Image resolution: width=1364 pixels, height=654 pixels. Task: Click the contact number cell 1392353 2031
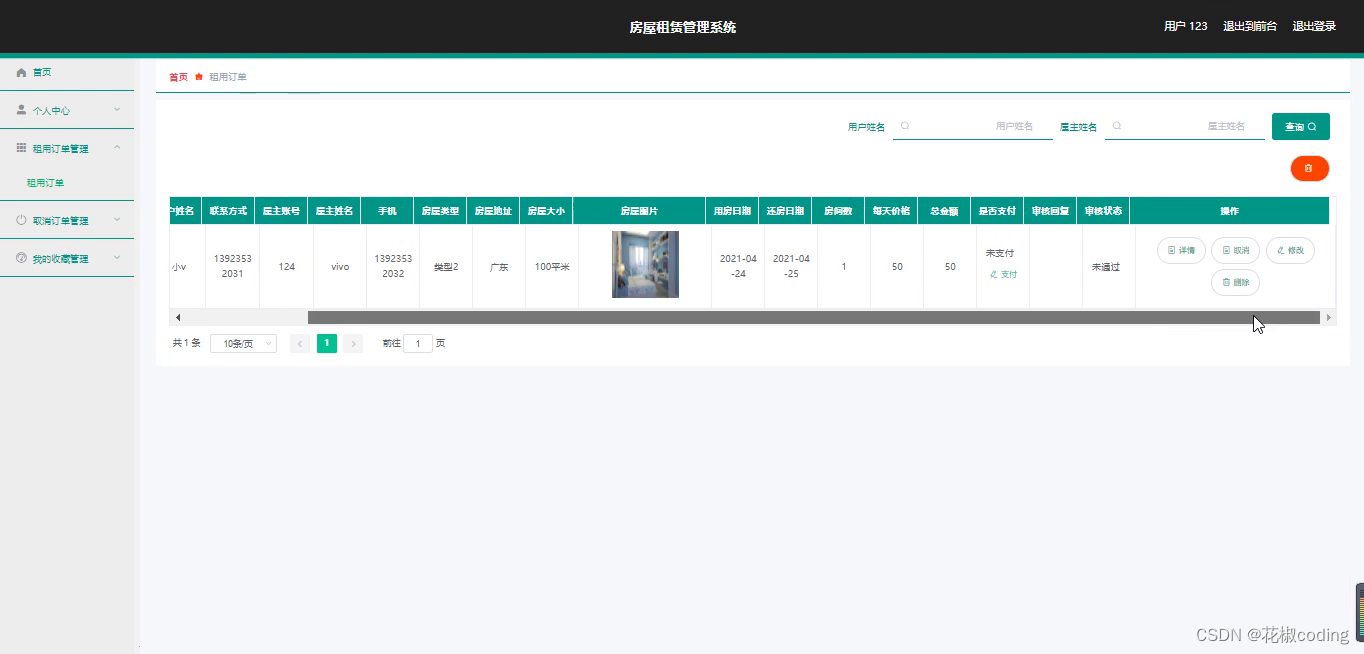pos(232,266)
